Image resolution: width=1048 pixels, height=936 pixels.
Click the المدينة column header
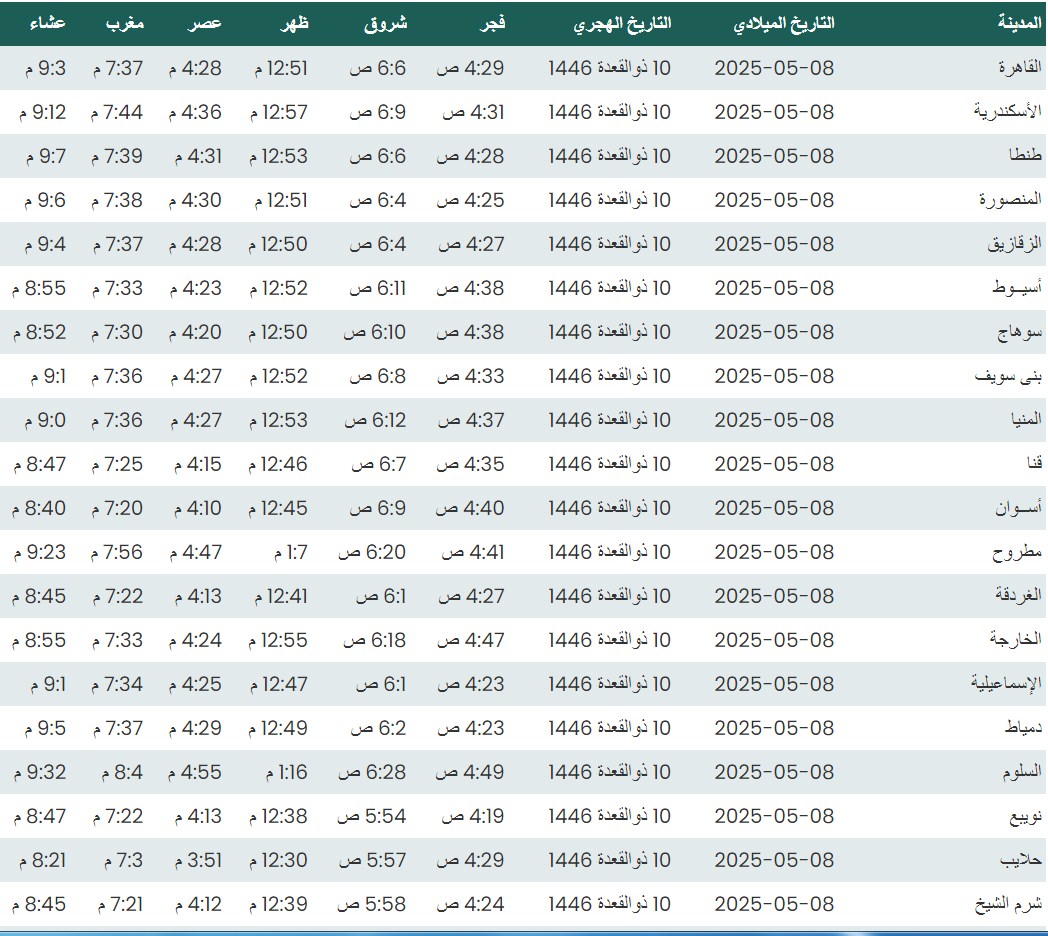pyautogui.click(x=1020, y=23)
